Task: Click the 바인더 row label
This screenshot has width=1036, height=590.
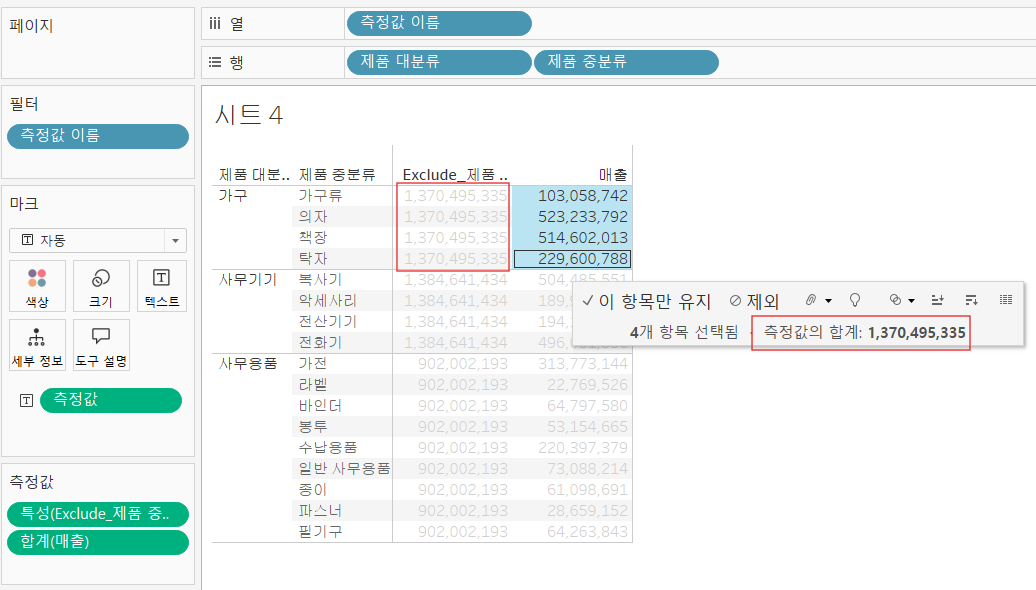Action: tap(320, 406)
